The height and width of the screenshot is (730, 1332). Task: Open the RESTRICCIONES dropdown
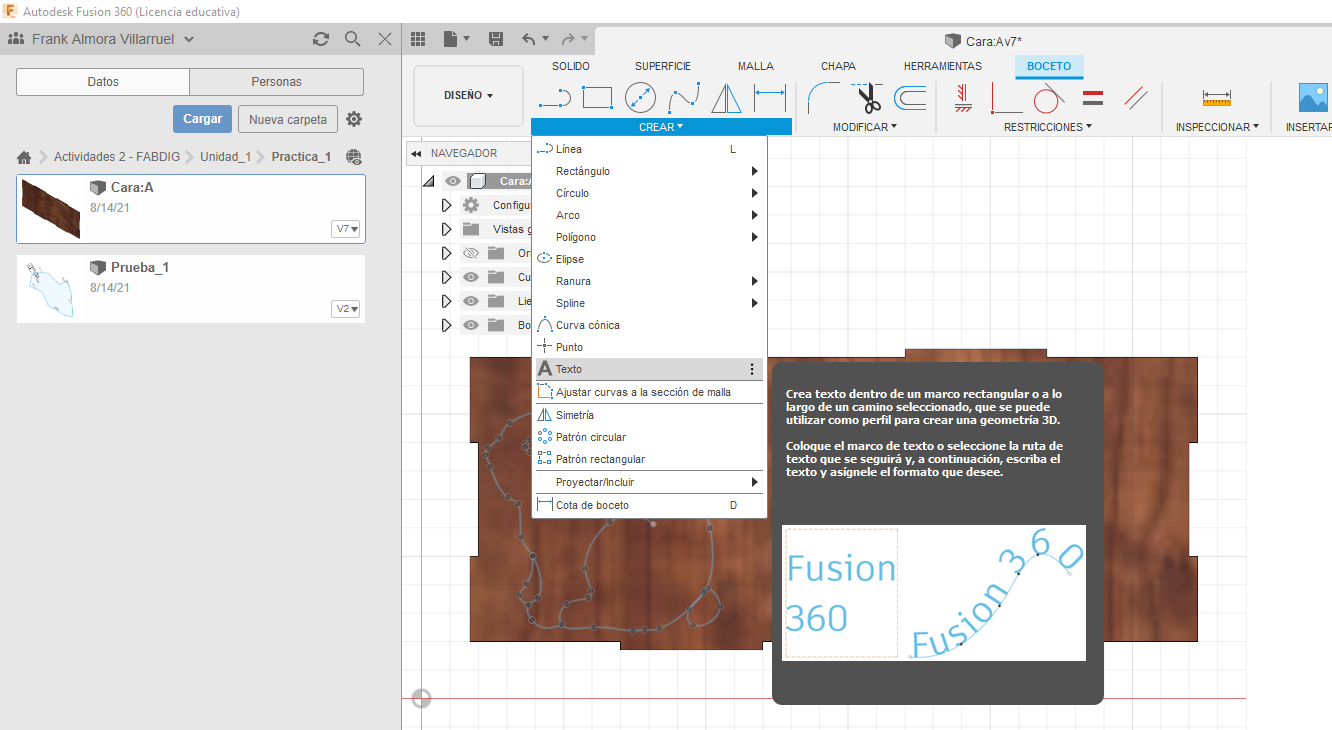coord(1047,127)
